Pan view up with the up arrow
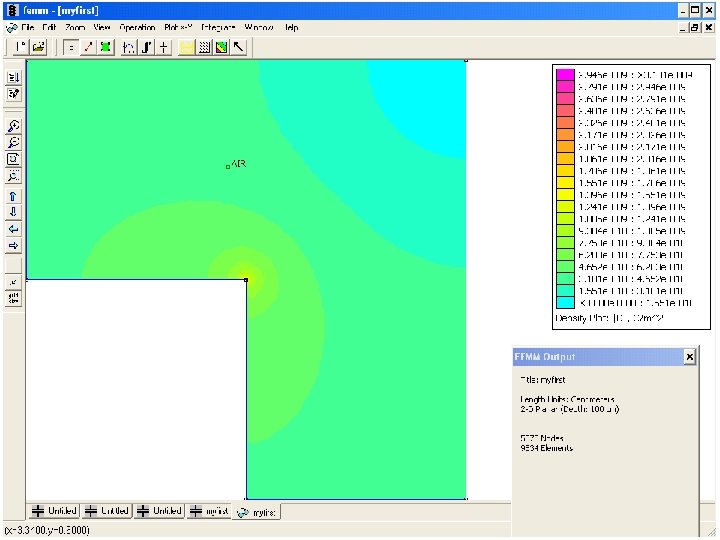 click(x=14, y=197)
